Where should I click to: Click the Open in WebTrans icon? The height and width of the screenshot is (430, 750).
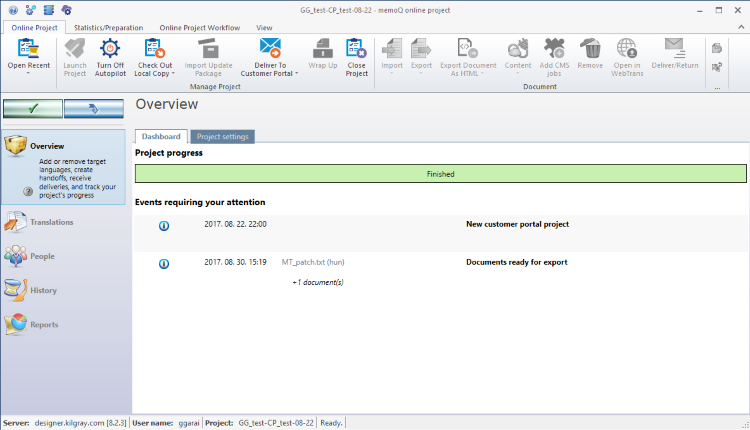[x=626, y=48]
